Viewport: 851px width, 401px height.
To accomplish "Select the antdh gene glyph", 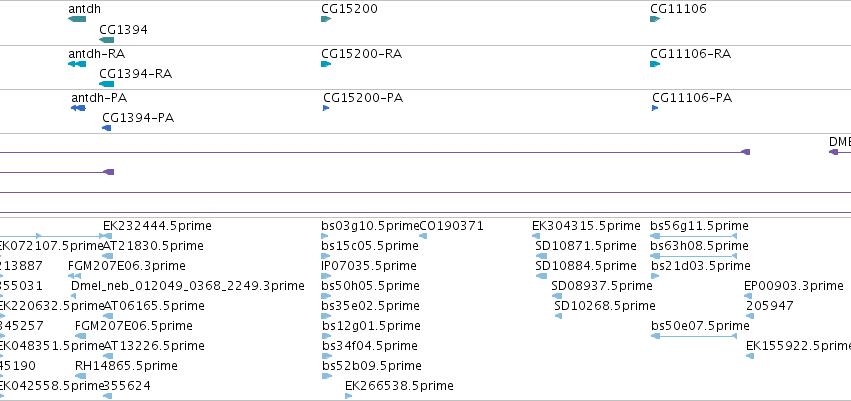I will click(77, 19).
